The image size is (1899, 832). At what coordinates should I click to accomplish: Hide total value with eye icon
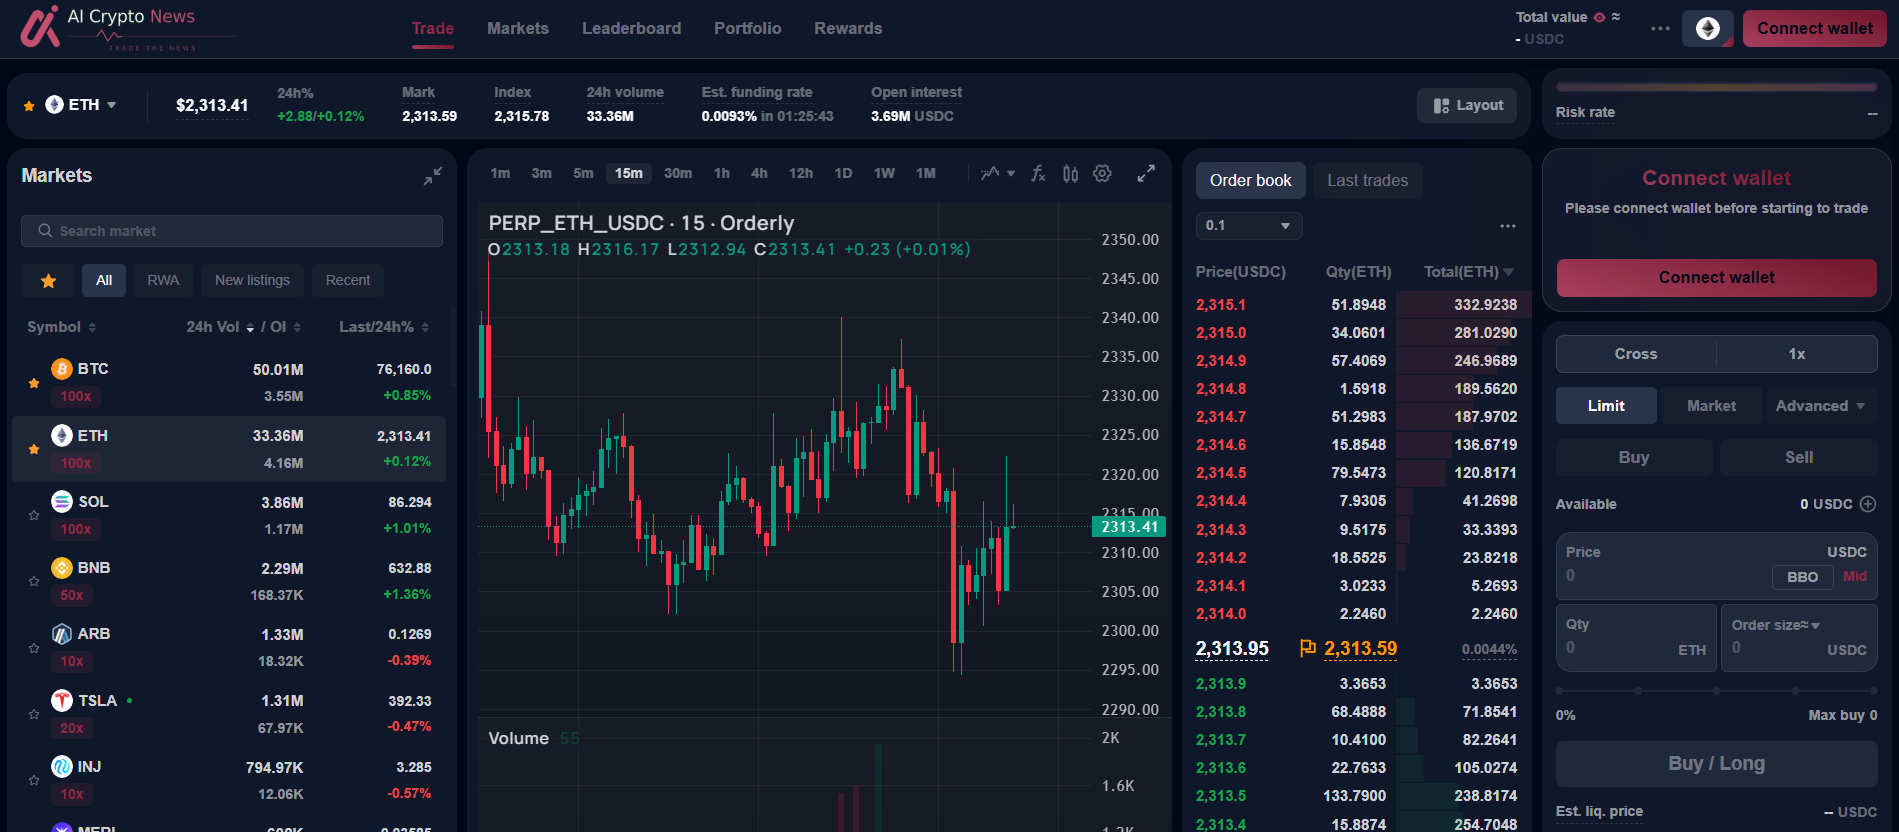[x=1599, y=17]
